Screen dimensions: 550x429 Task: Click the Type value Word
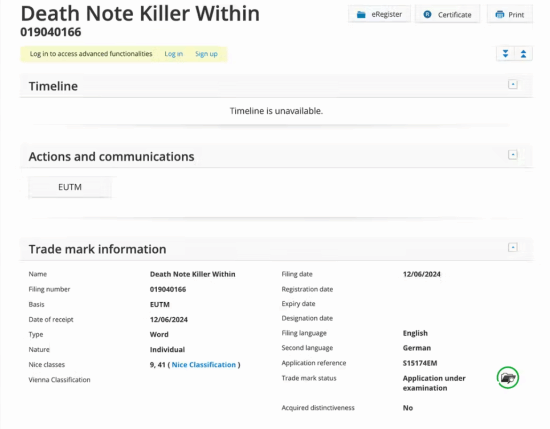[x=159, y=335]
